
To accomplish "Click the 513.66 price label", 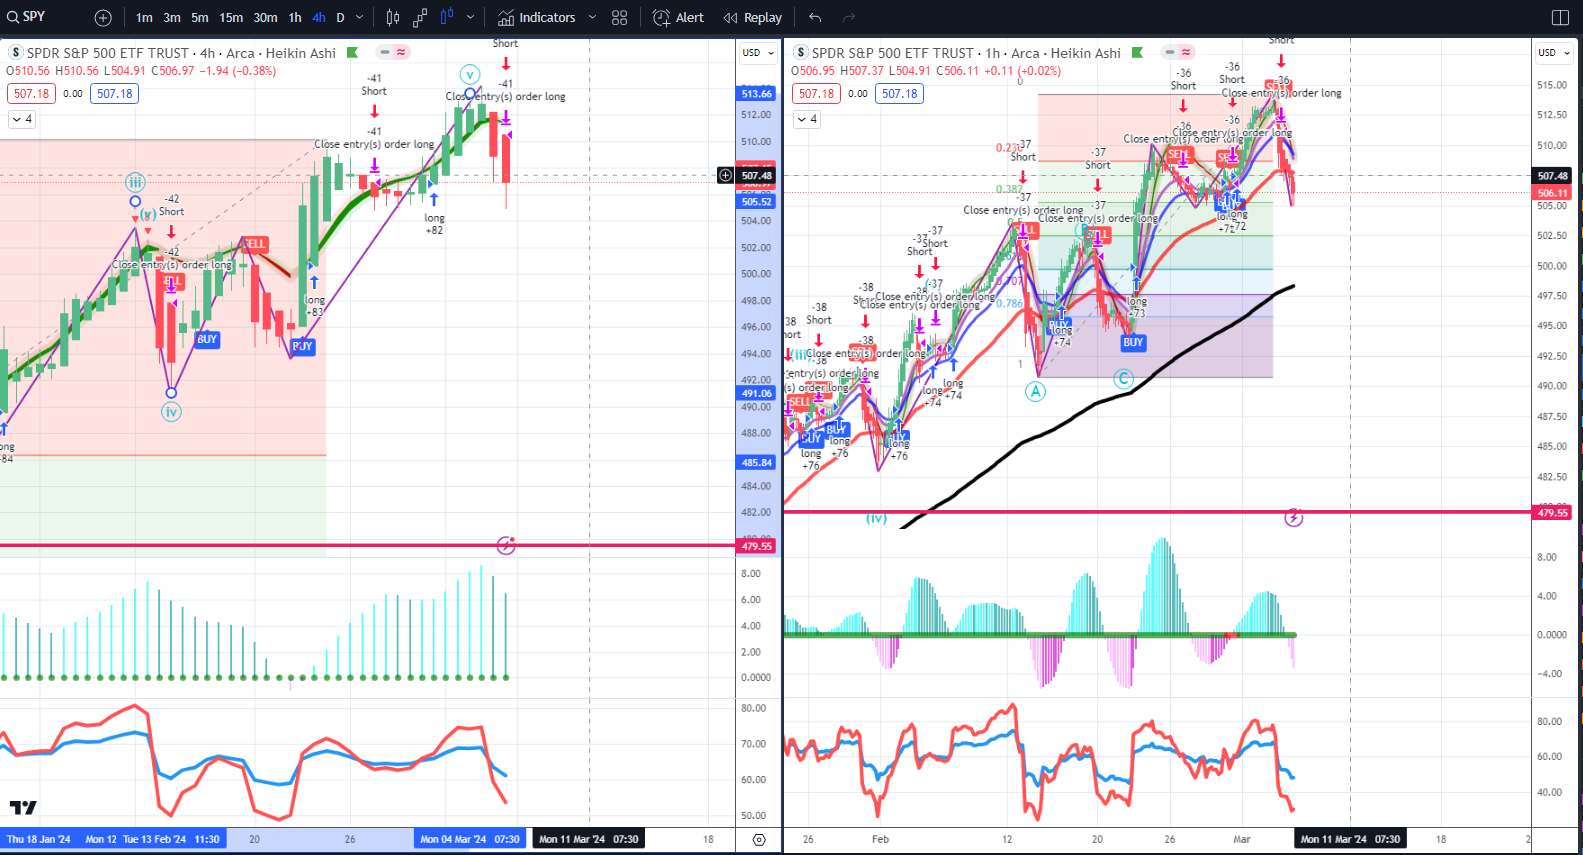I will [x=756, y=94].
